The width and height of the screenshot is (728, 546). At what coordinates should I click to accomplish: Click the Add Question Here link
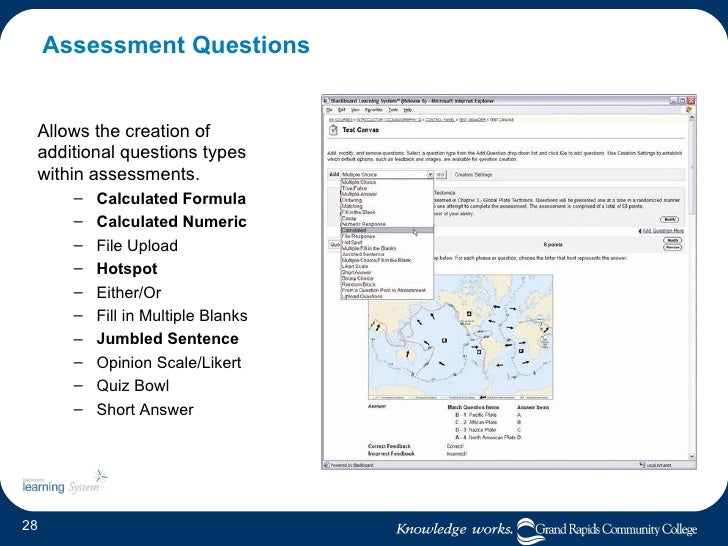tap(663, 231)
